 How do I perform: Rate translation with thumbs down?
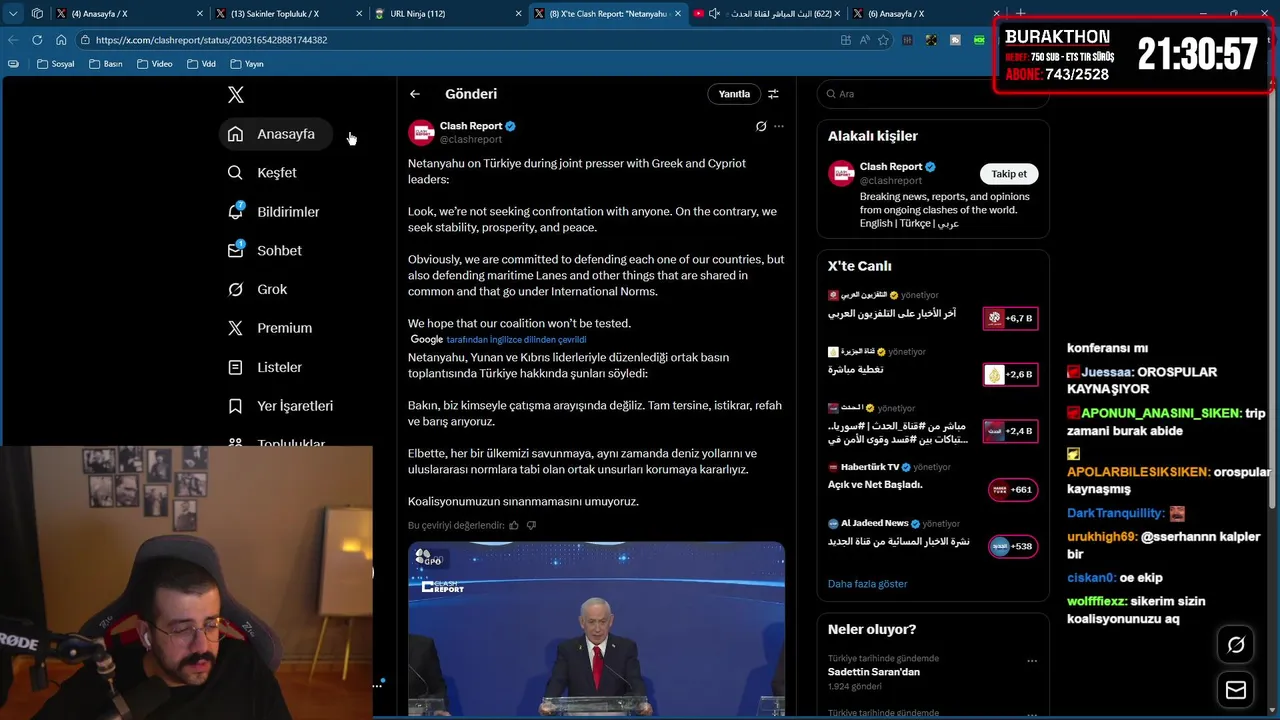pos(531,525)
